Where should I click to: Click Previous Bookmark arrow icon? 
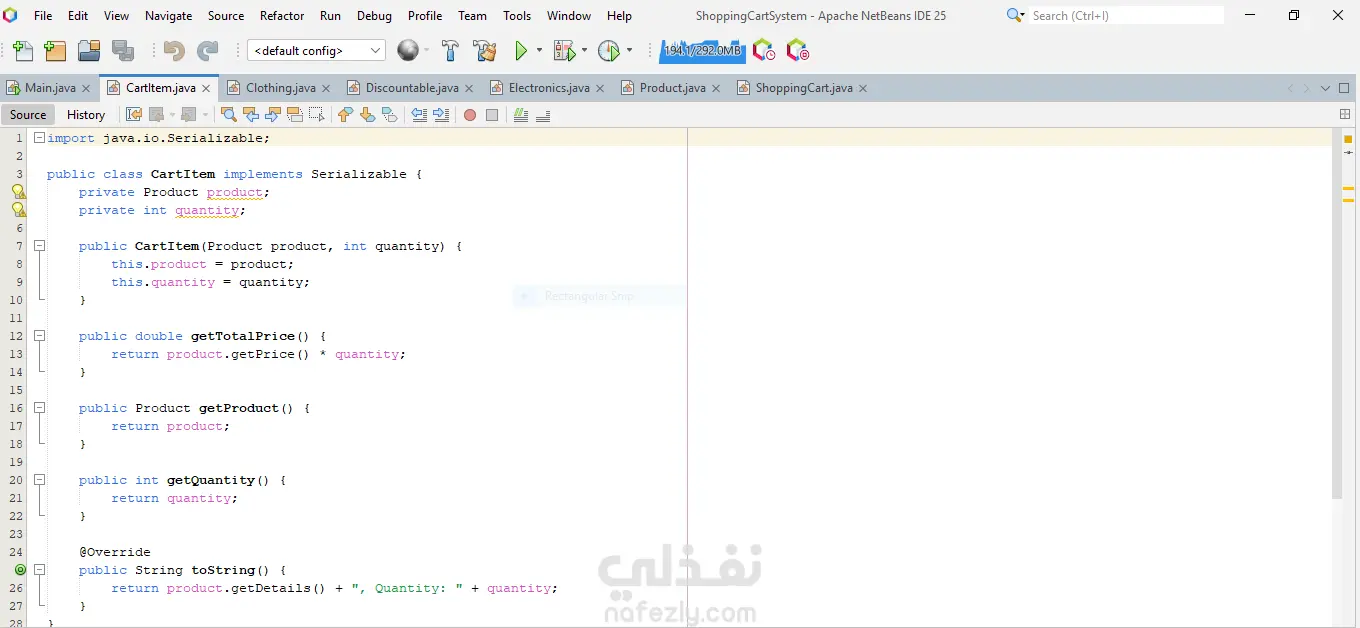pos(346,115)
